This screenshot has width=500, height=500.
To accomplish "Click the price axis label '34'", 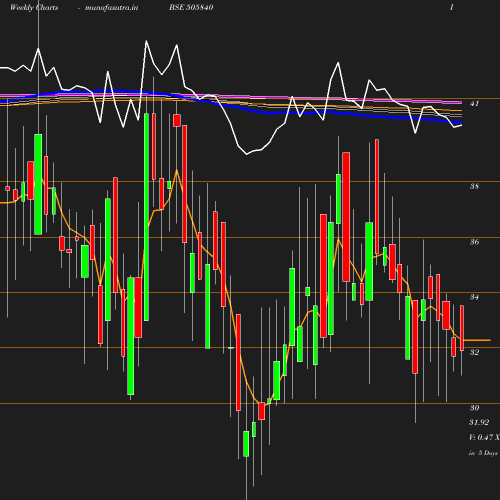I will pos(475,297).
